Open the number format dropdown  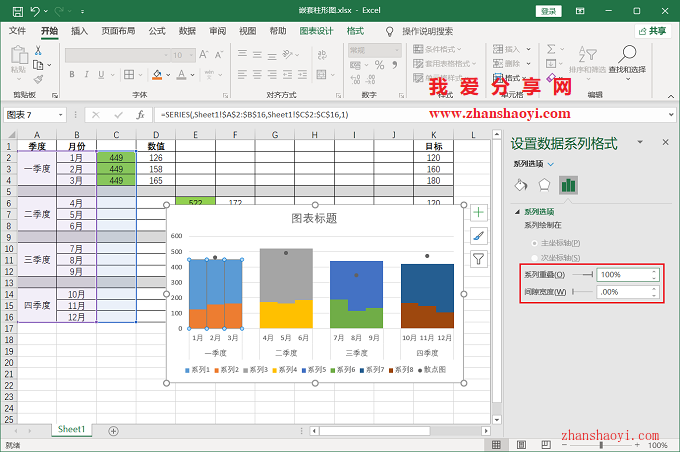point(396,50)
